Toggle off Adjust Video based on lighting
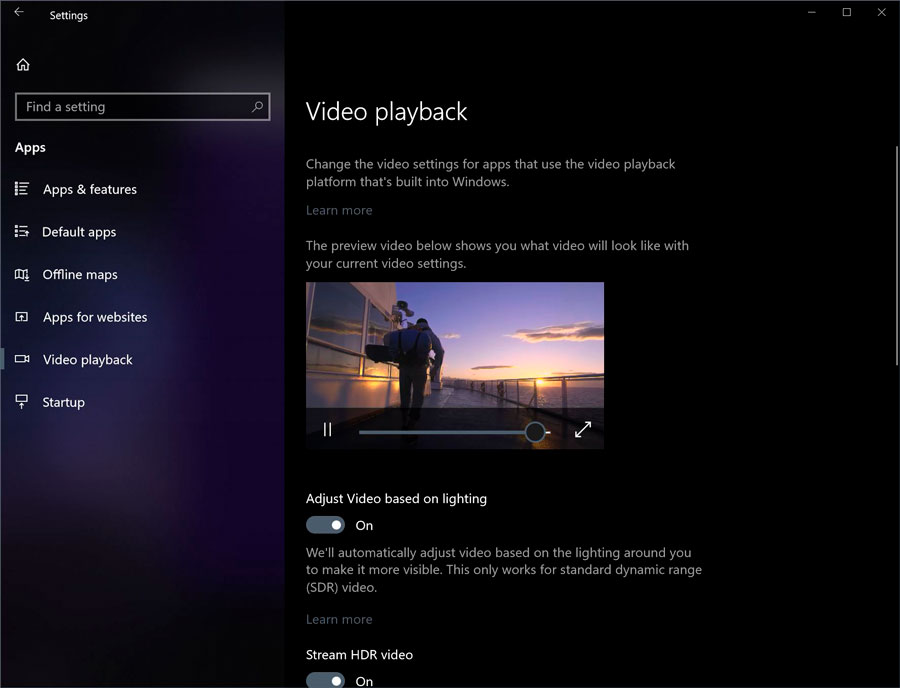The image size is (900, 688). pos(325,524)
